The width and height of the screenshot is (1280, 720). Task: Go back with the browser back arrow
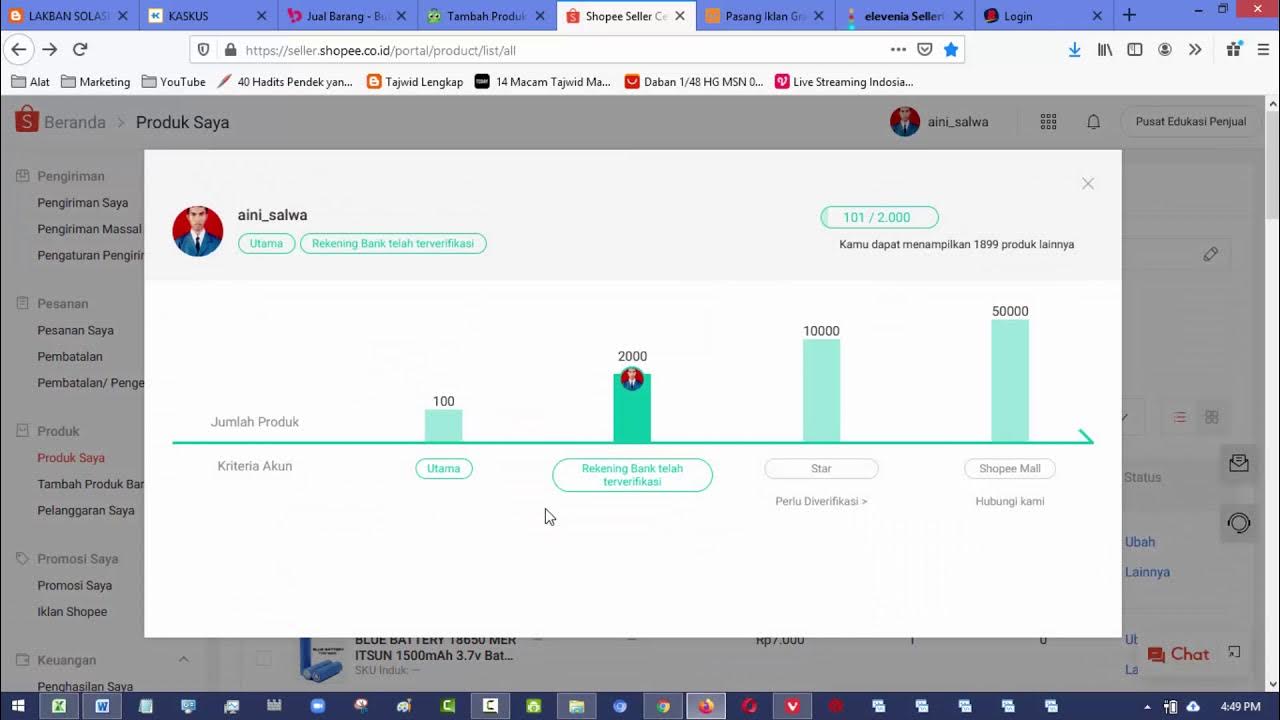coord(18,49)
